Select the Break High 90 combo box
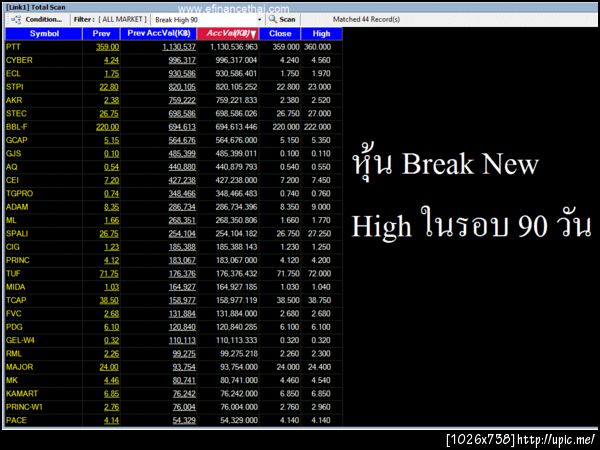Screen dimensions: 600x450 (207, 20)
